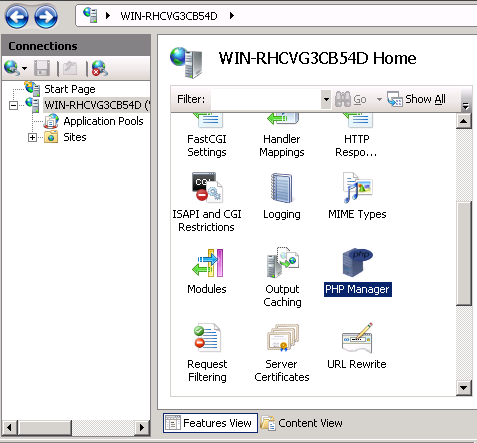
Task: Switch to Features View tab
Action: coord(210,423)
